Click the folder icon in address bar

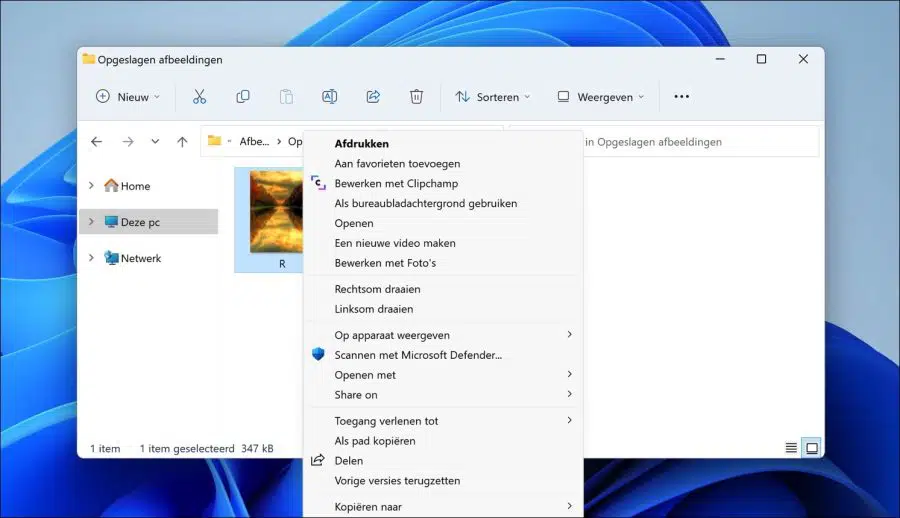pyautogui.click(x=214, y=141)
